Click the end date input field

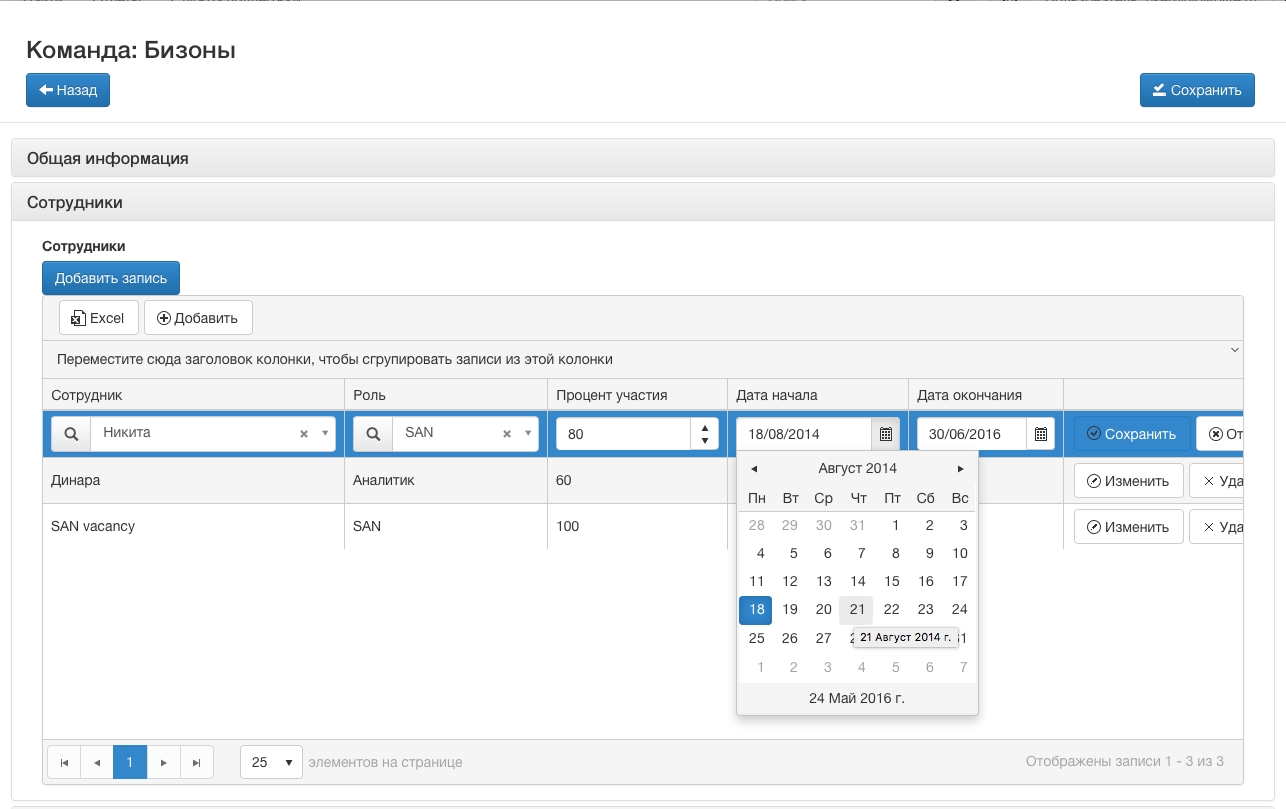(x=972, y=434)
